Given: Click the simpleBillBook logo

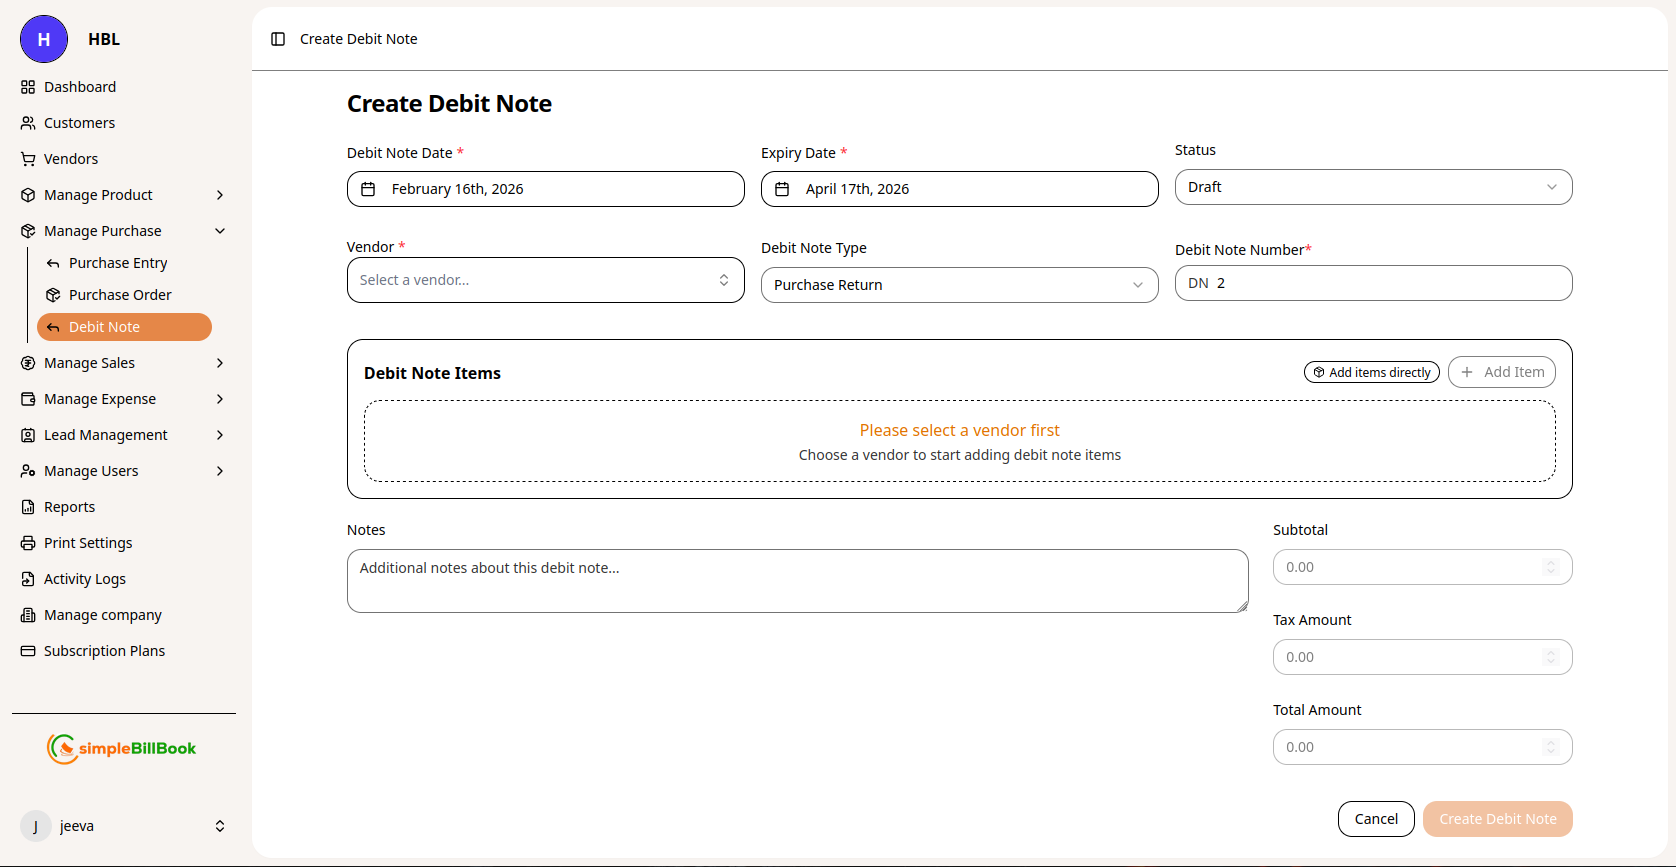Looking at the screenshot, I should [122, 748].
